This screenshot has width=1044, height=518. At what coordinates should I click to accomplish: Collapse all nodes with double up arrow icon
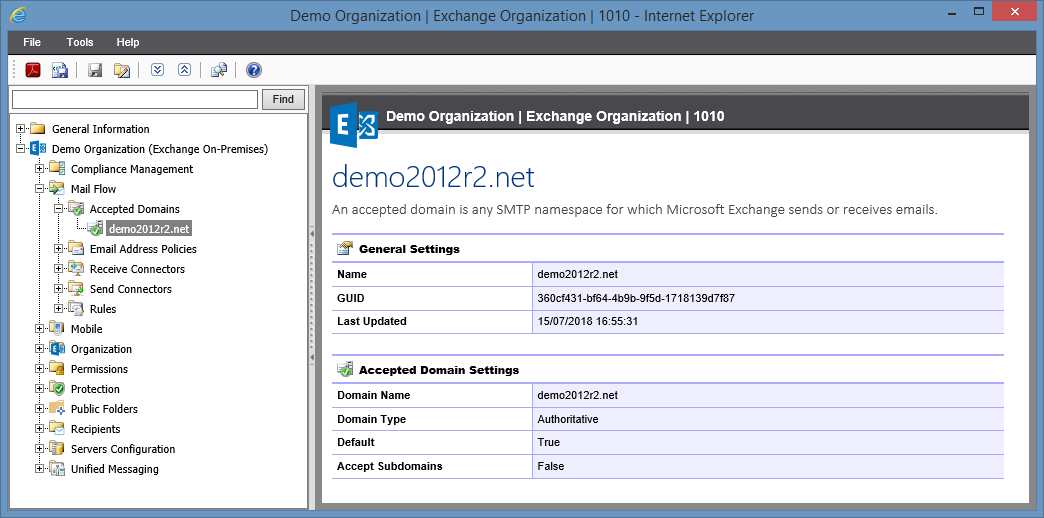point(184,70)
